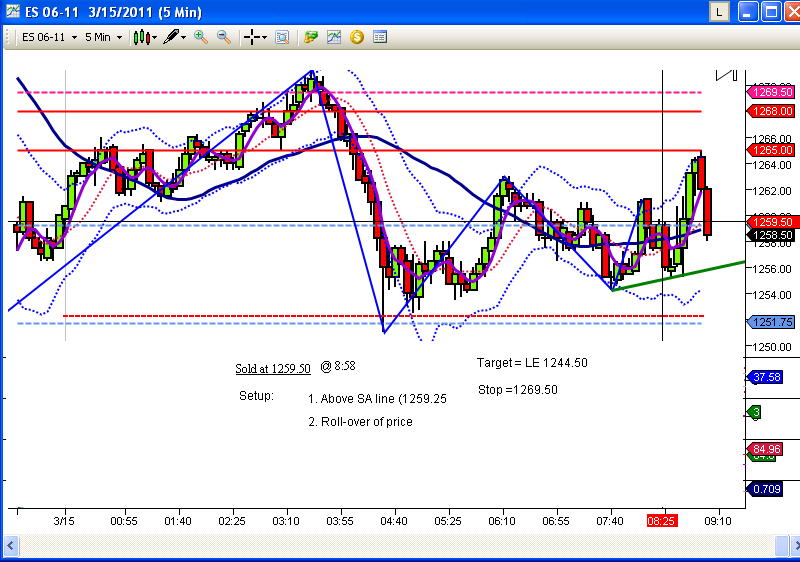Open the ES 06-11 instrument dropdown
This screenshot has width=800, height=562.
click(x=49, y=37)
